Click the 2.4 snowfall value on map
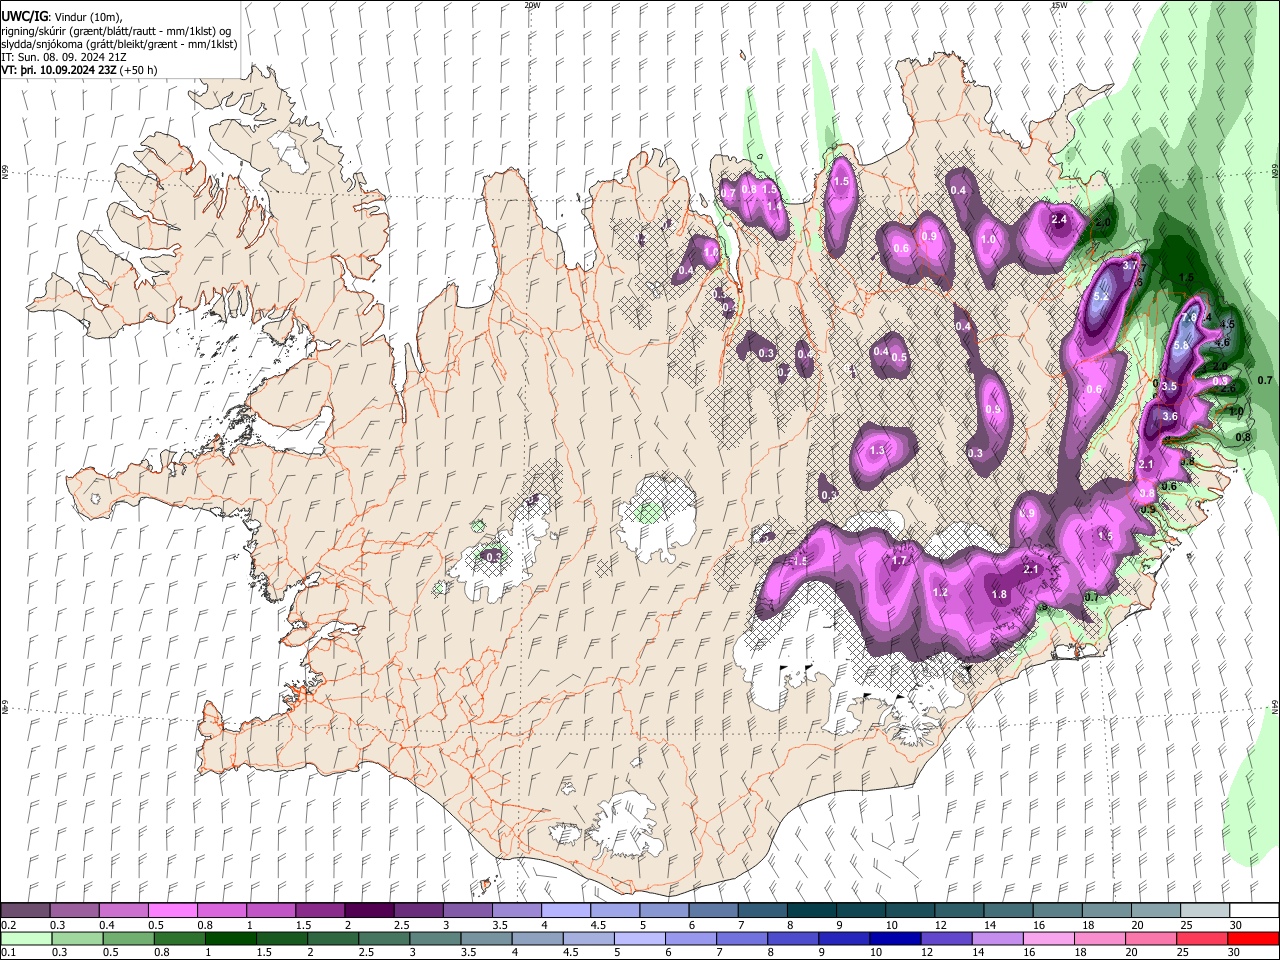 [x=1060, y=219]
